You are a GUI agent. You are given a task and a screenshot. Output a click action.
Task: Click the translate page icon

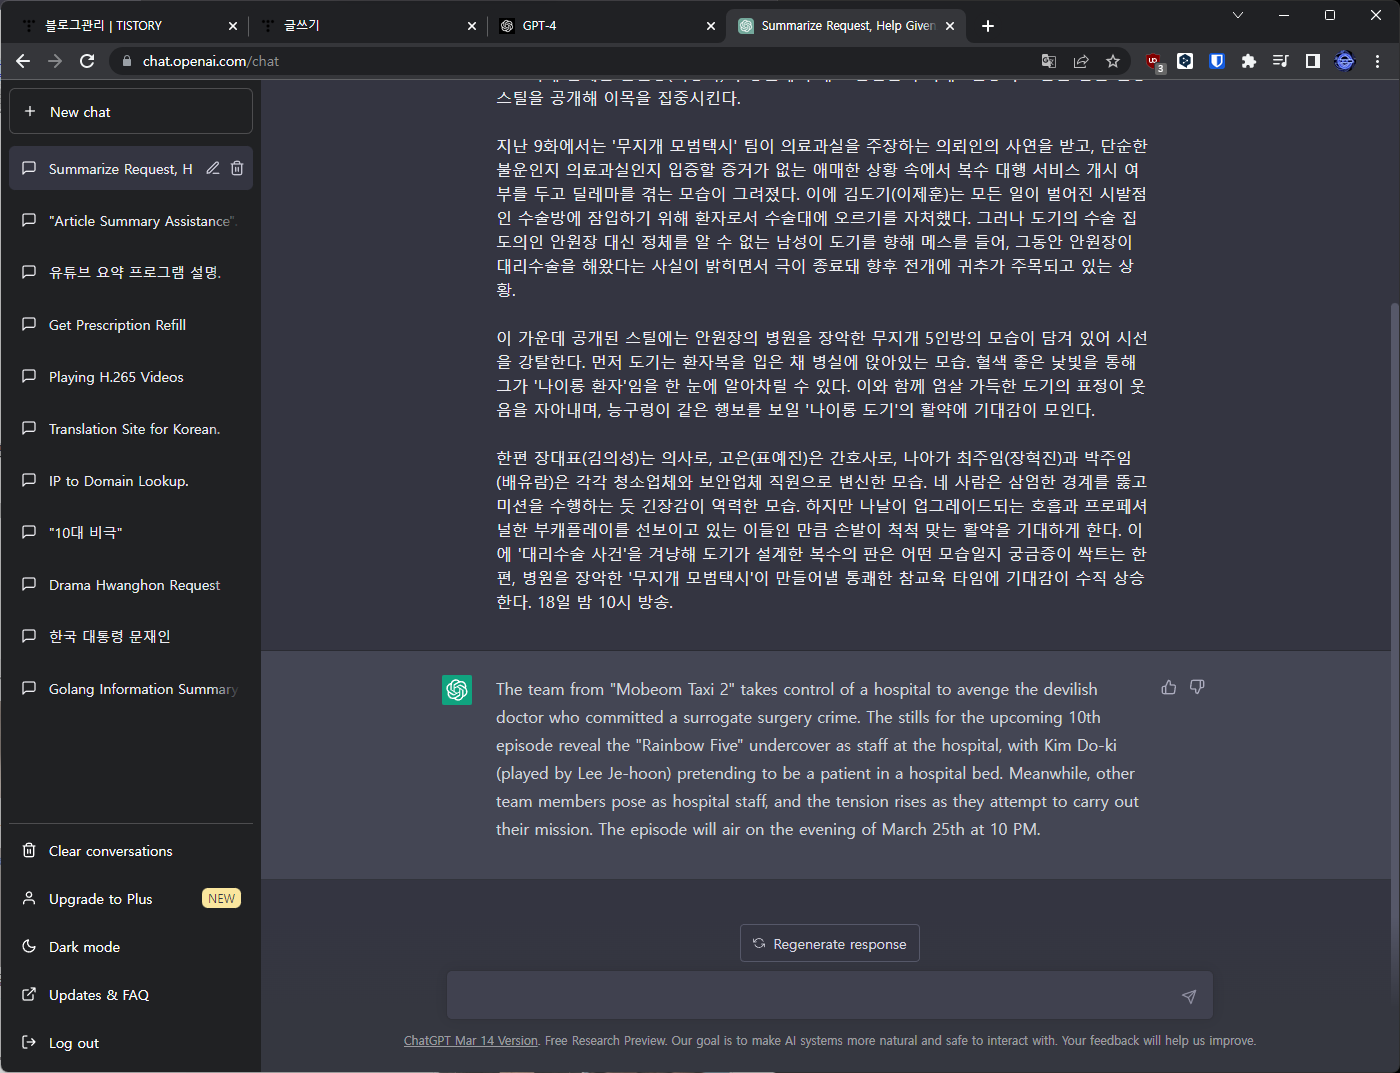[1049, 61]
